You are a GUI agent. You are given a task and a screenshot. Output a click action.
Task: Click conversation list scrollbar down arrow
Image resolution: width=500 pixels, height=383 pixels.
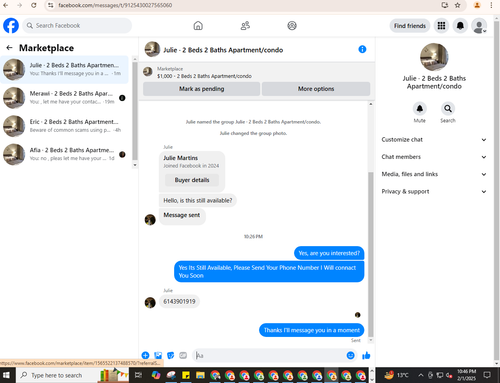(x=135, y=165)
